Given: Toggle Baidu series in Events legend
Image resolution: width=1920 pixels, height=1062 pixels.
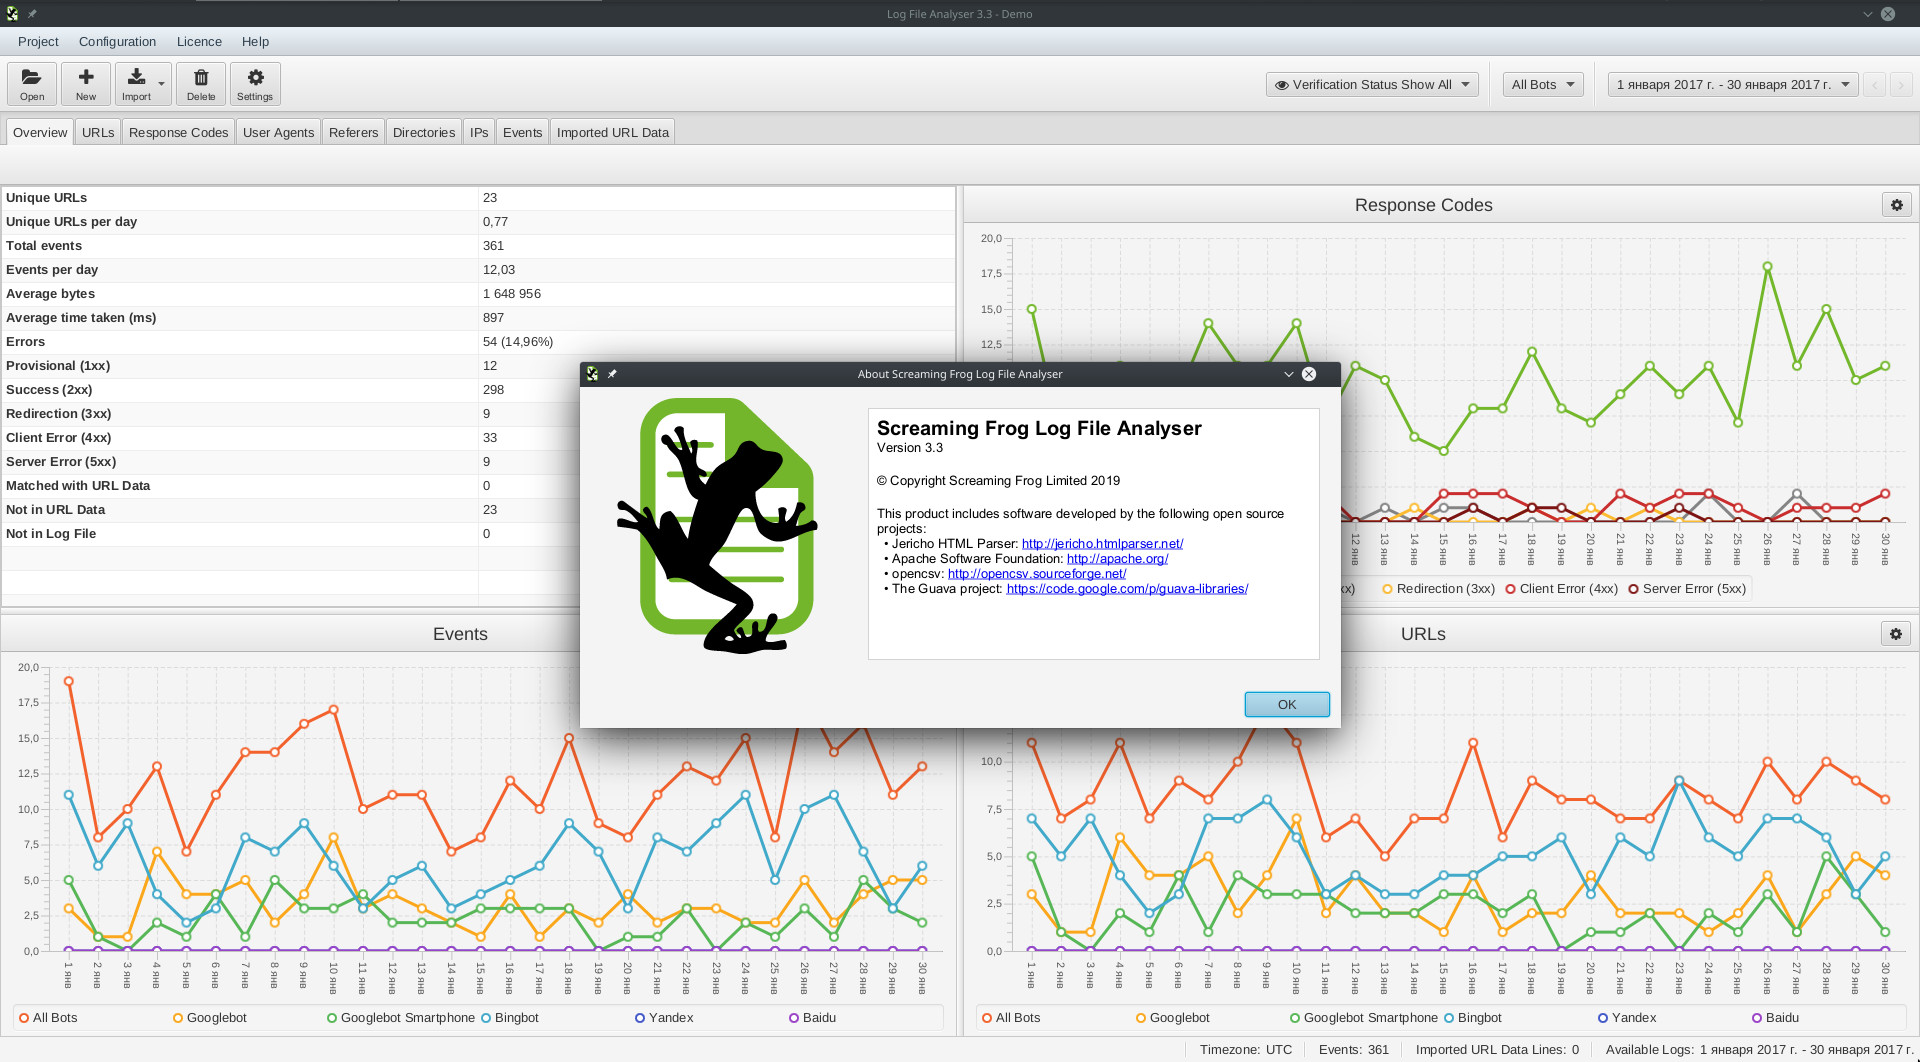Looking at the screenshot, I should pyautogui.click(x=813, y=1018).
